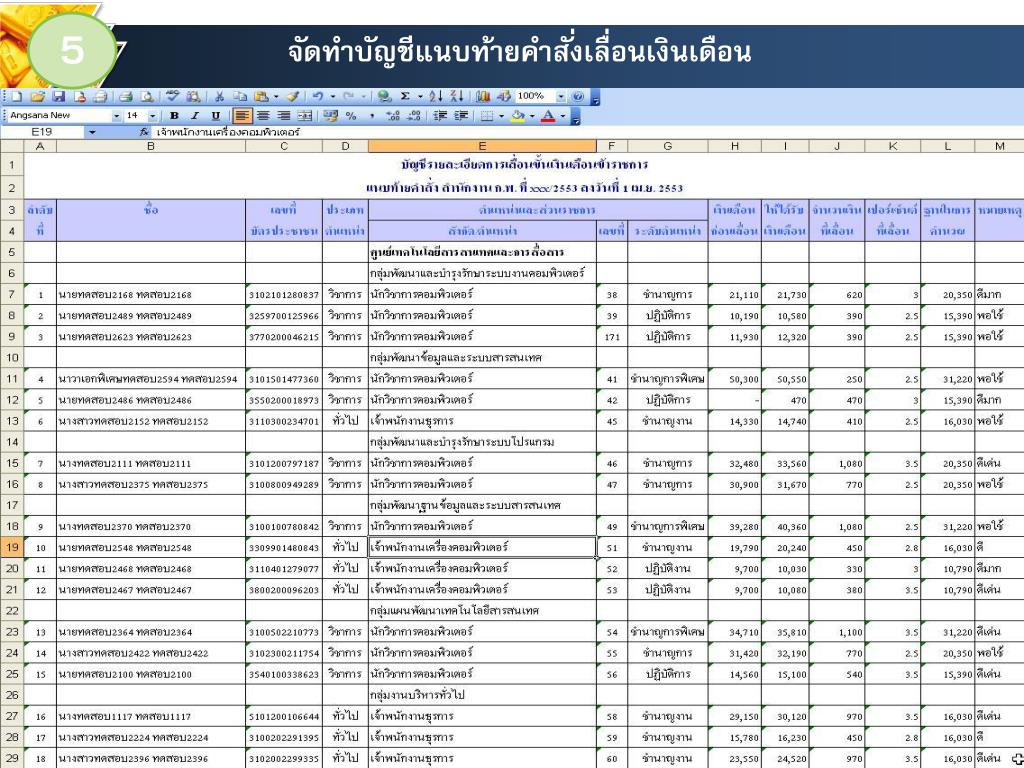Open the Research tool icon
Viewport: 1024px width, 768px height.
pos(193,97)
